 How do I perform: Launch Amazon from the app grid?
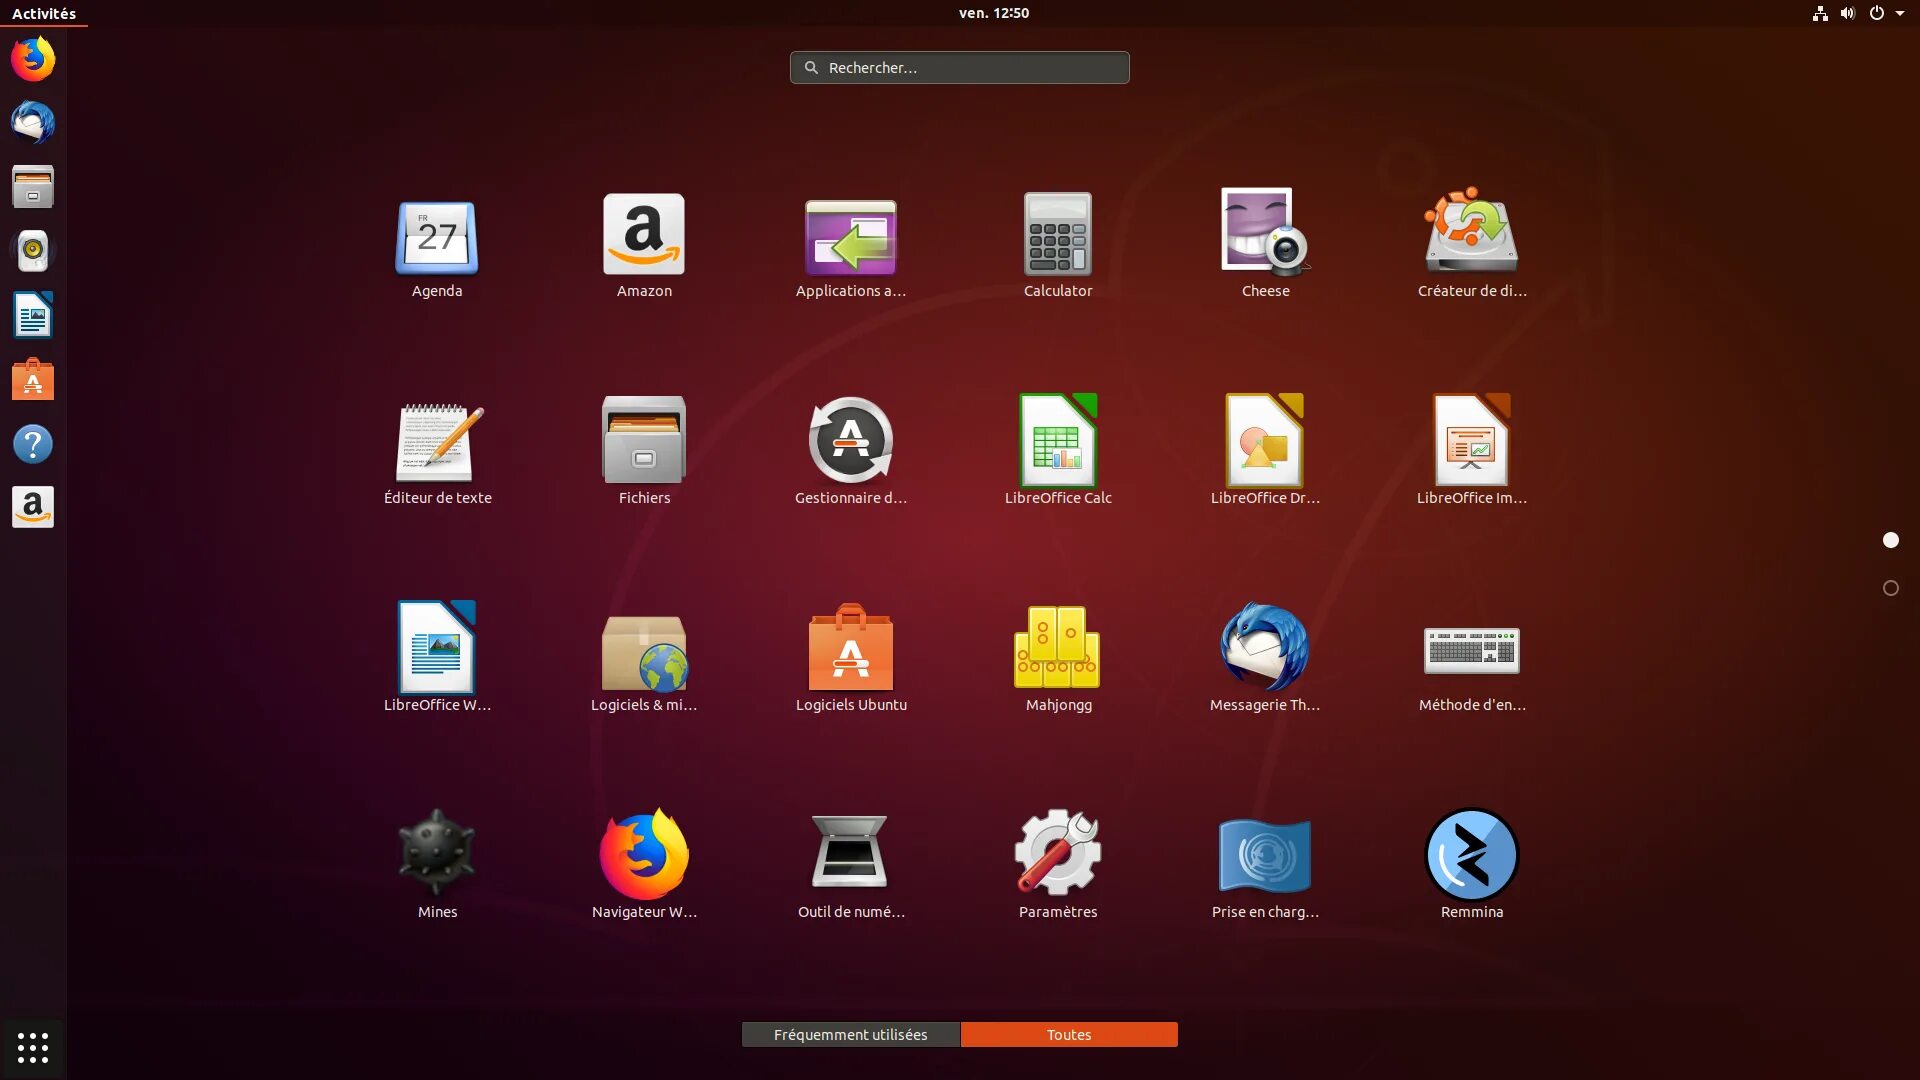644,234
